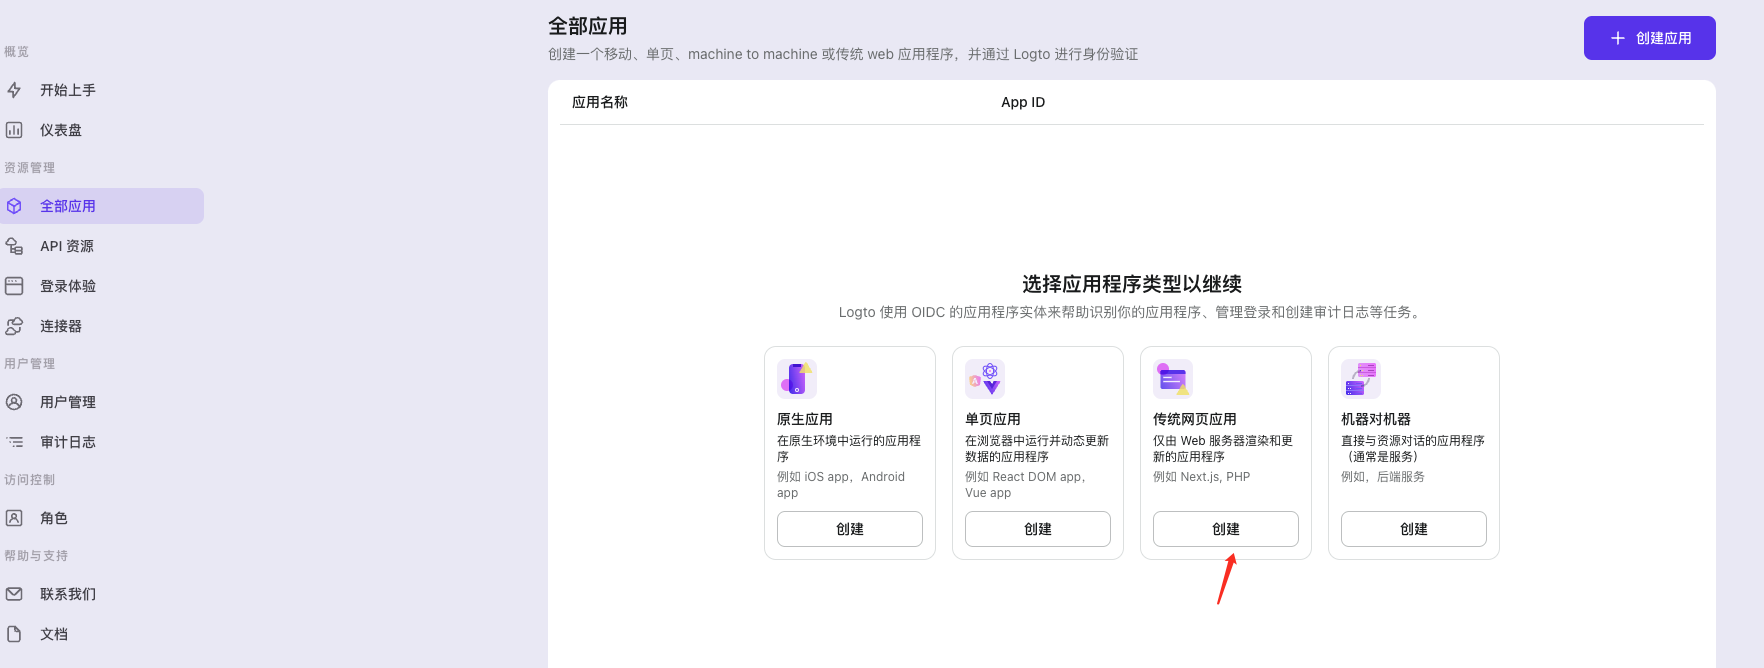Click the 连接器 connector icon

pos(14,326)
